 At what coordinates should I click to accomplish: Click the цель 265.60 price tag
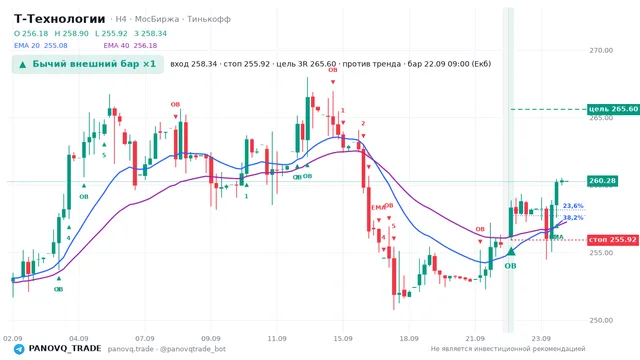click(613, 109)
